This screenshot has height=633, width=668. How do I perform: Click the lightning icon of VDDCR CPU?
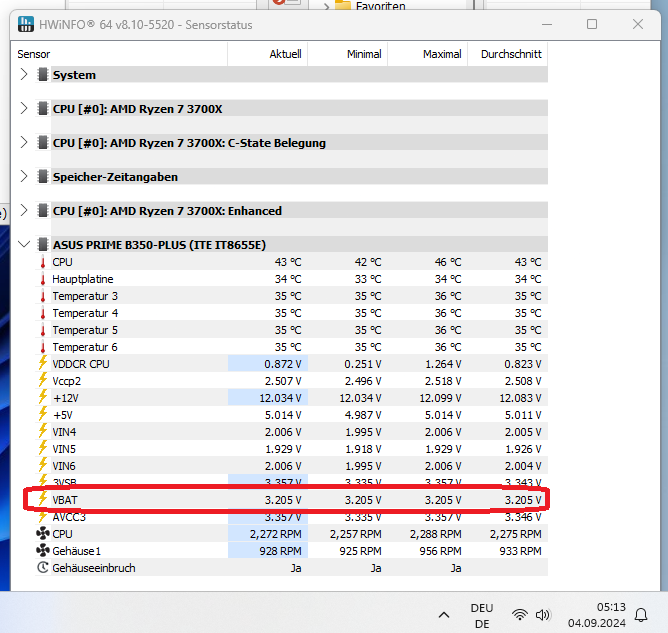43,363
